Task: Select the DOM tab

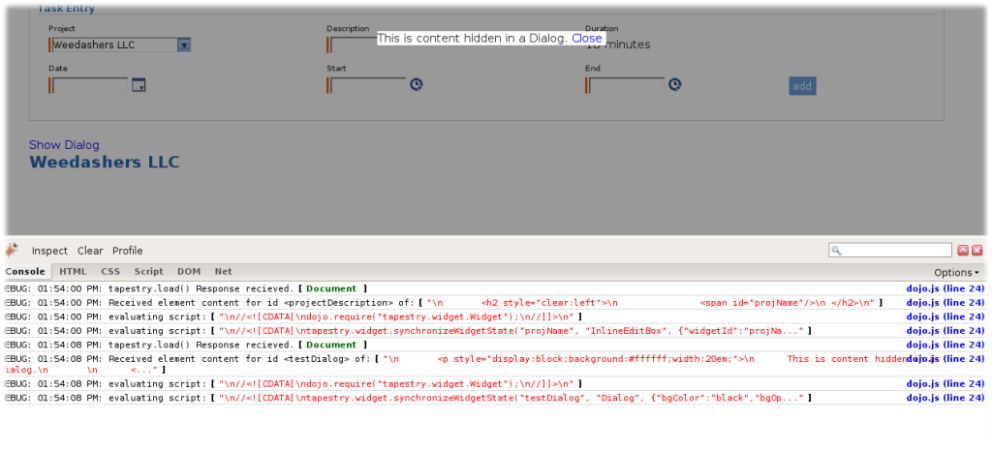Action: pos(189,271)
